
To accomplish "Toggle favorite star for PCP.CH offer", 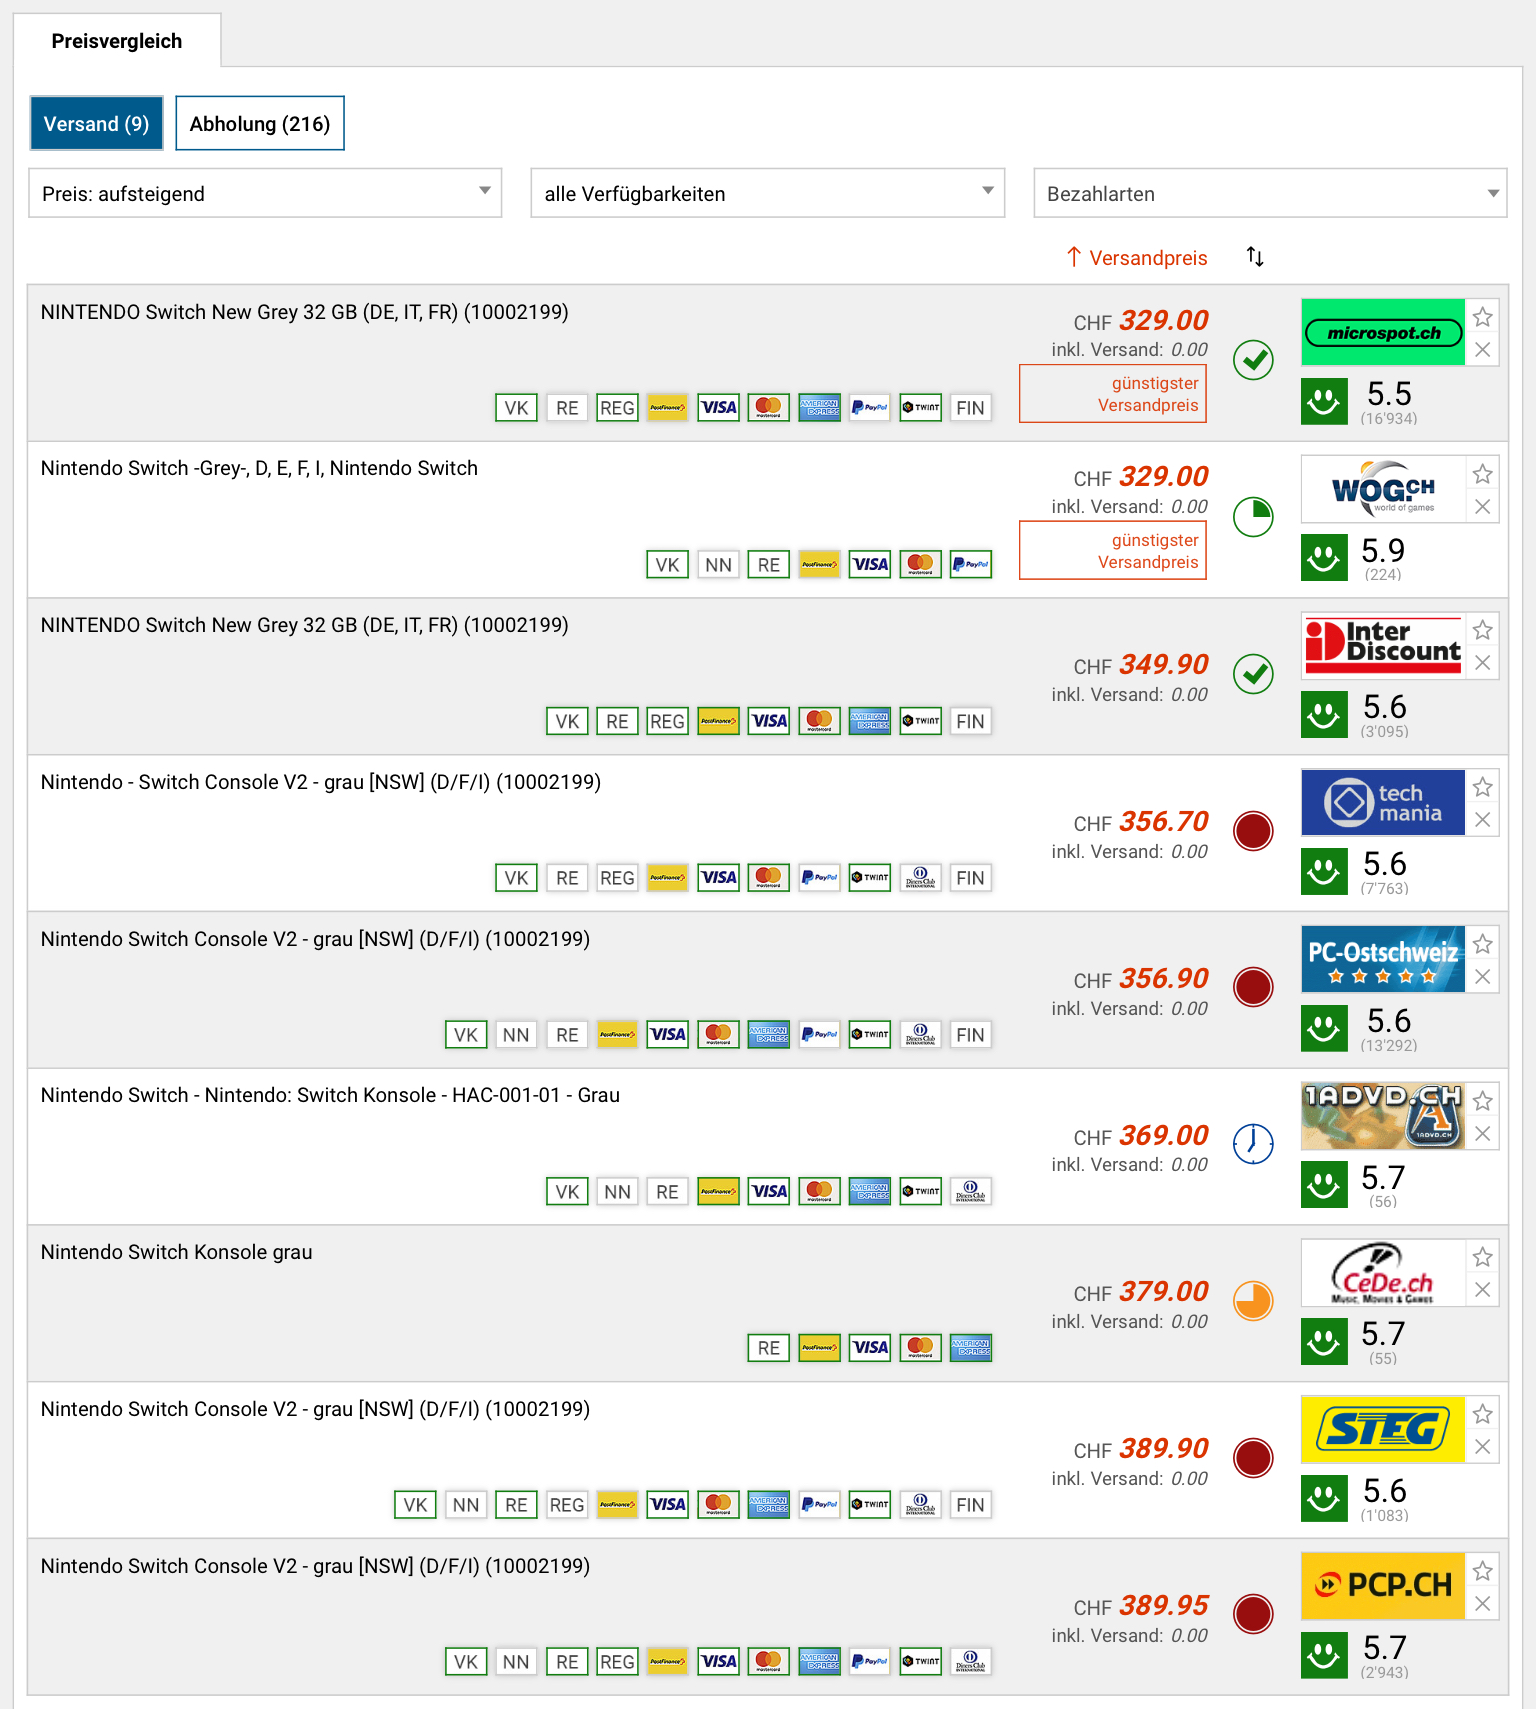I will (x=1482, y=1571).
